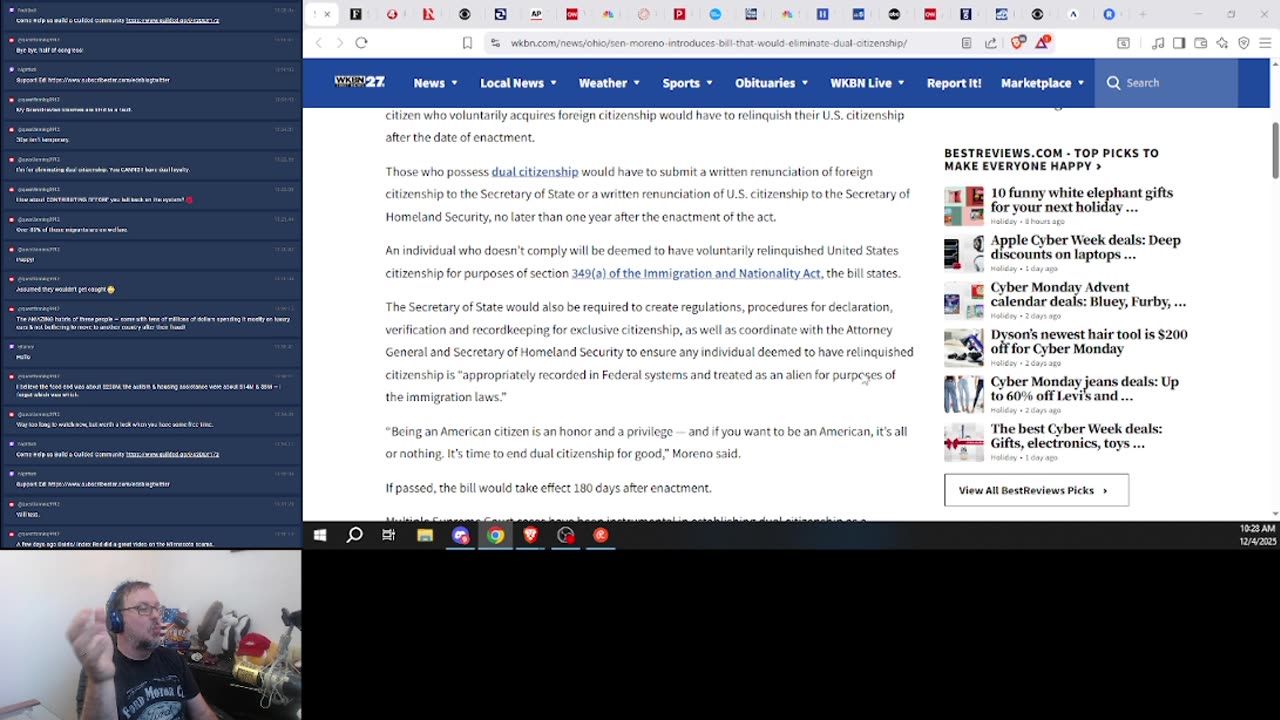
Task: Reload the WKBN page
Action: click(361, 43)
